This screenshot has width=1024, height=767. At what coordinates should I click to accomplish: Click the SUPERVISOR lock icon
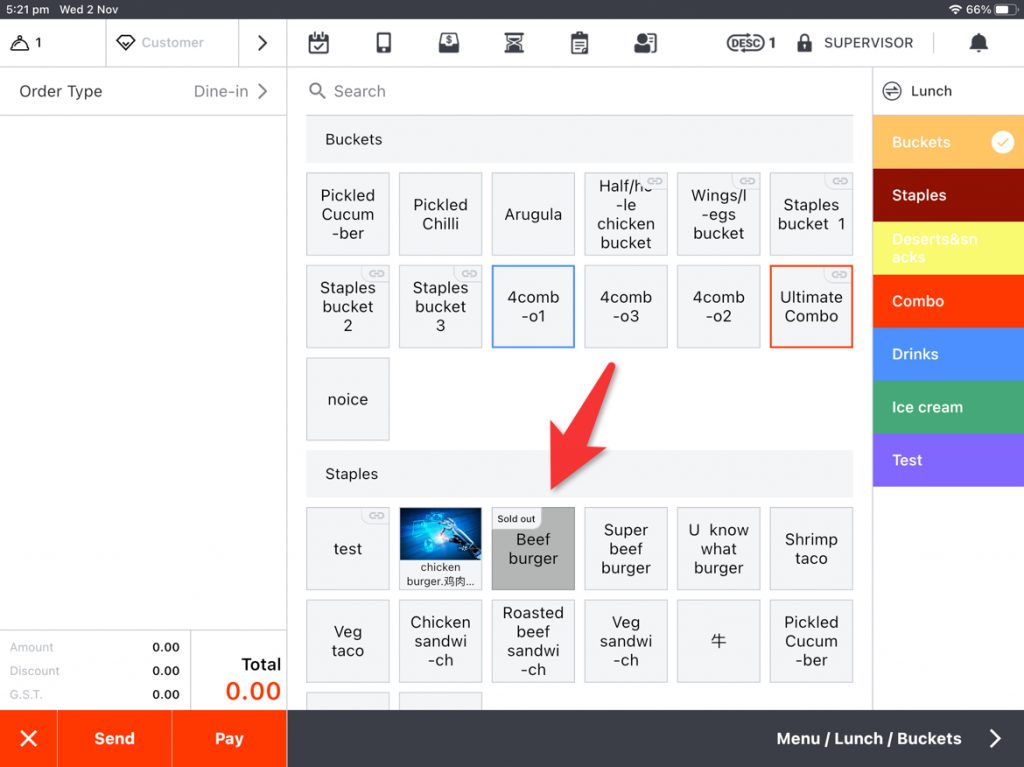(804, 43)
